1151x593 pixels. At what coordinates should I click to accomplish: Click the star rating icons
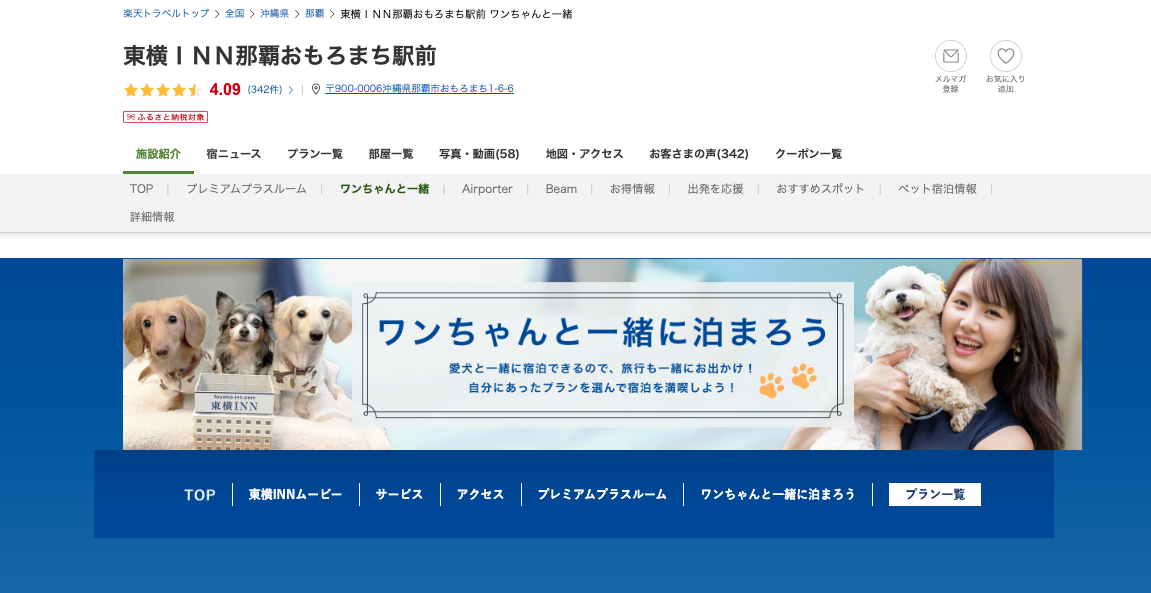coord(162,90)
